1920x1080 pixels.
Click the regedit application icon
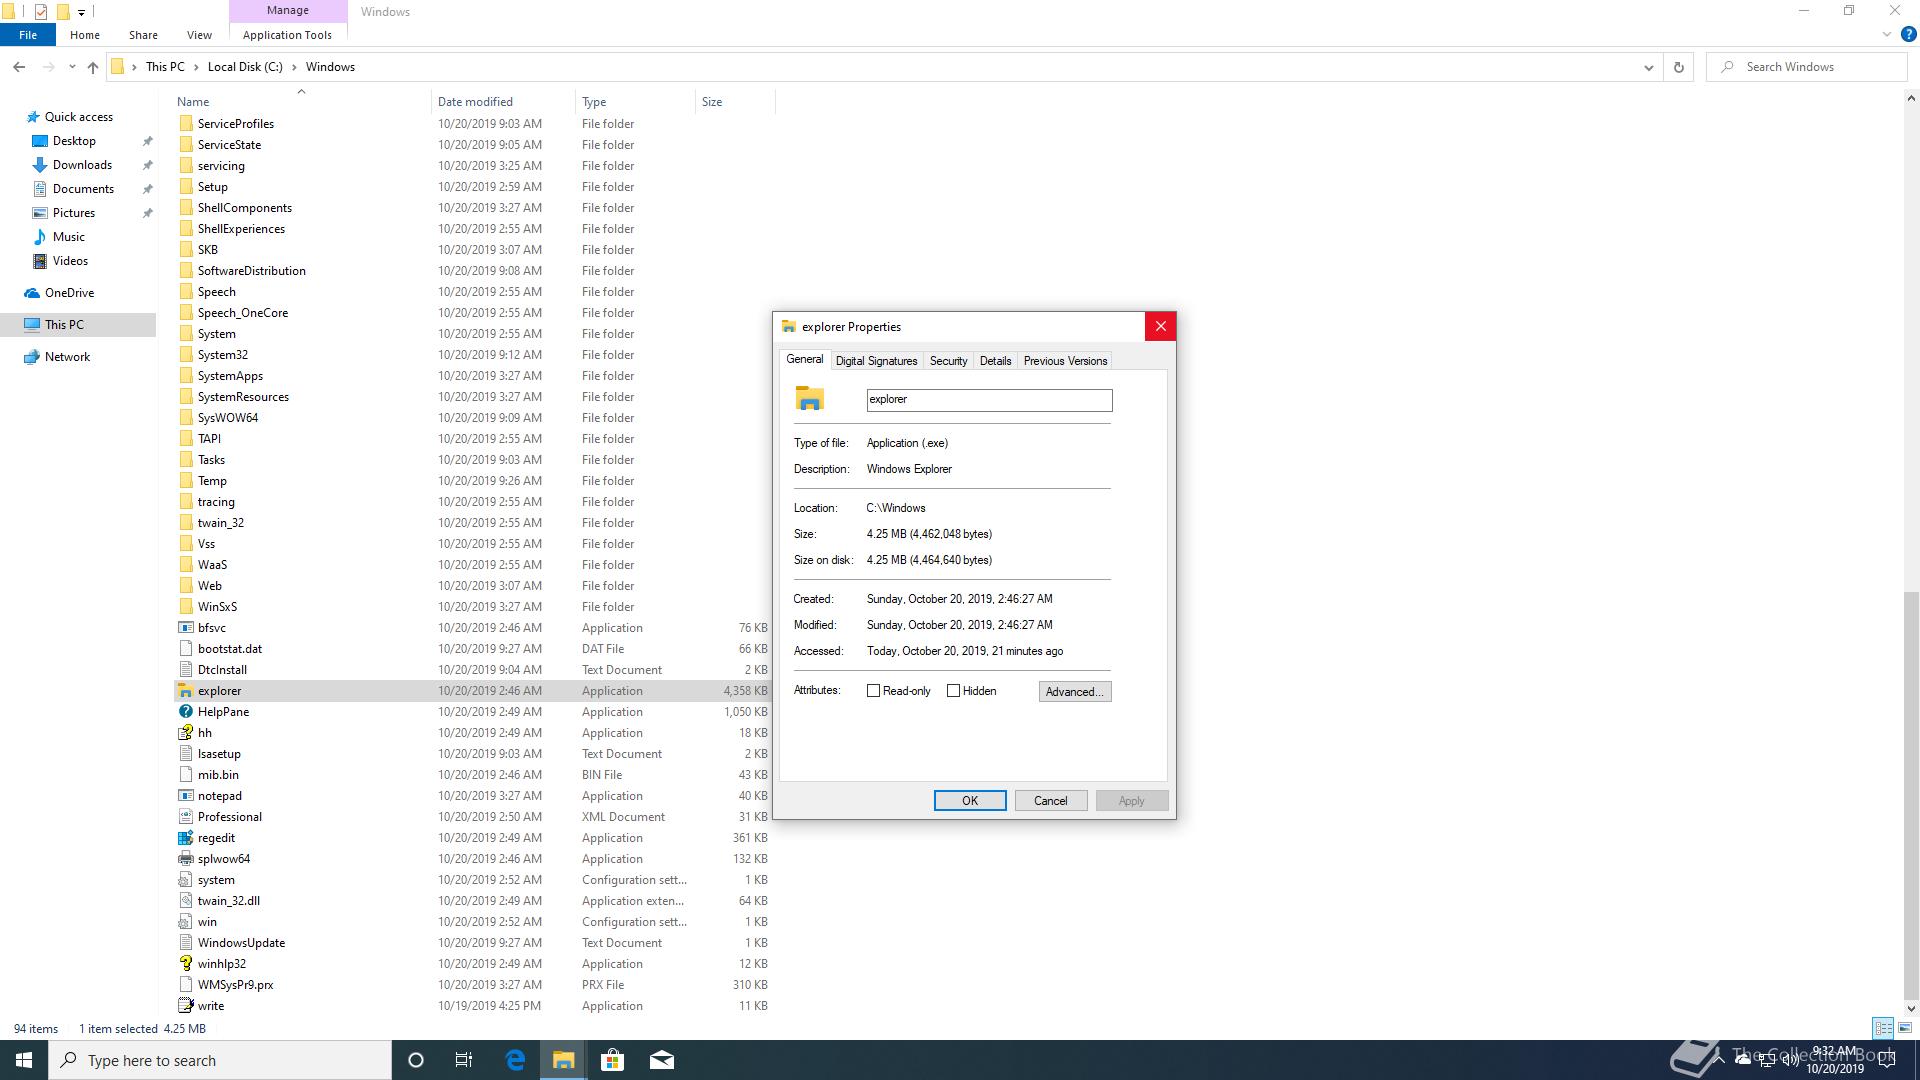point(185,838)
